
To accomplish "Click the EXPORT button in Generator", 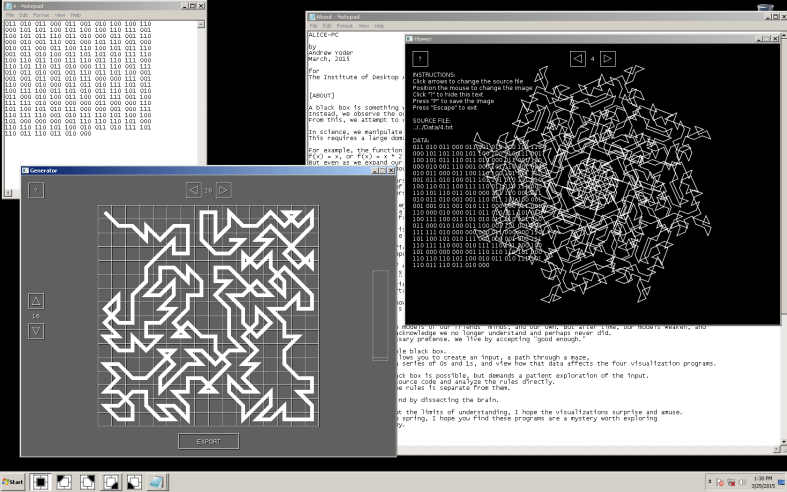I will pos(208,441).
